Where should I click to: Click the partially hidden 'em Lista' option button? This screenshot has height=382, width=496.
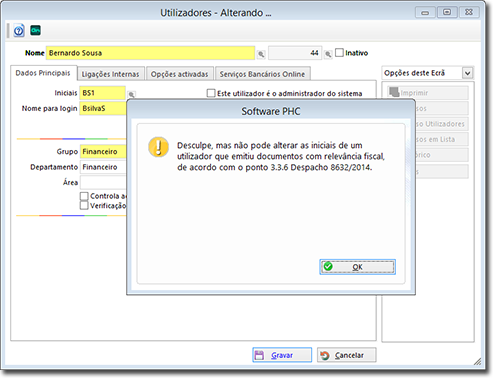click(442, 139)
